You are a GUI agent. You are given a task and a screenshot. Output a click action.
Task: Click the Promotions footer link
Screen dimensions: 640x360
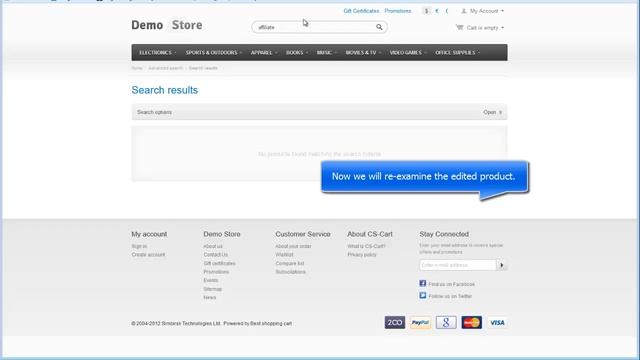(216, 272)
